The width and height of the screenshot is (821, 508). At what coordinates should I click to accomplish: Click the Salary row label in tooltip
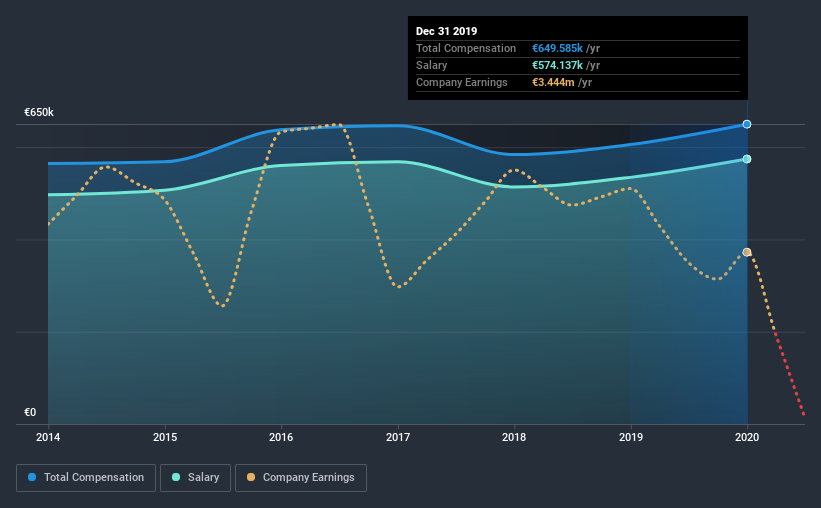[431, 65]
